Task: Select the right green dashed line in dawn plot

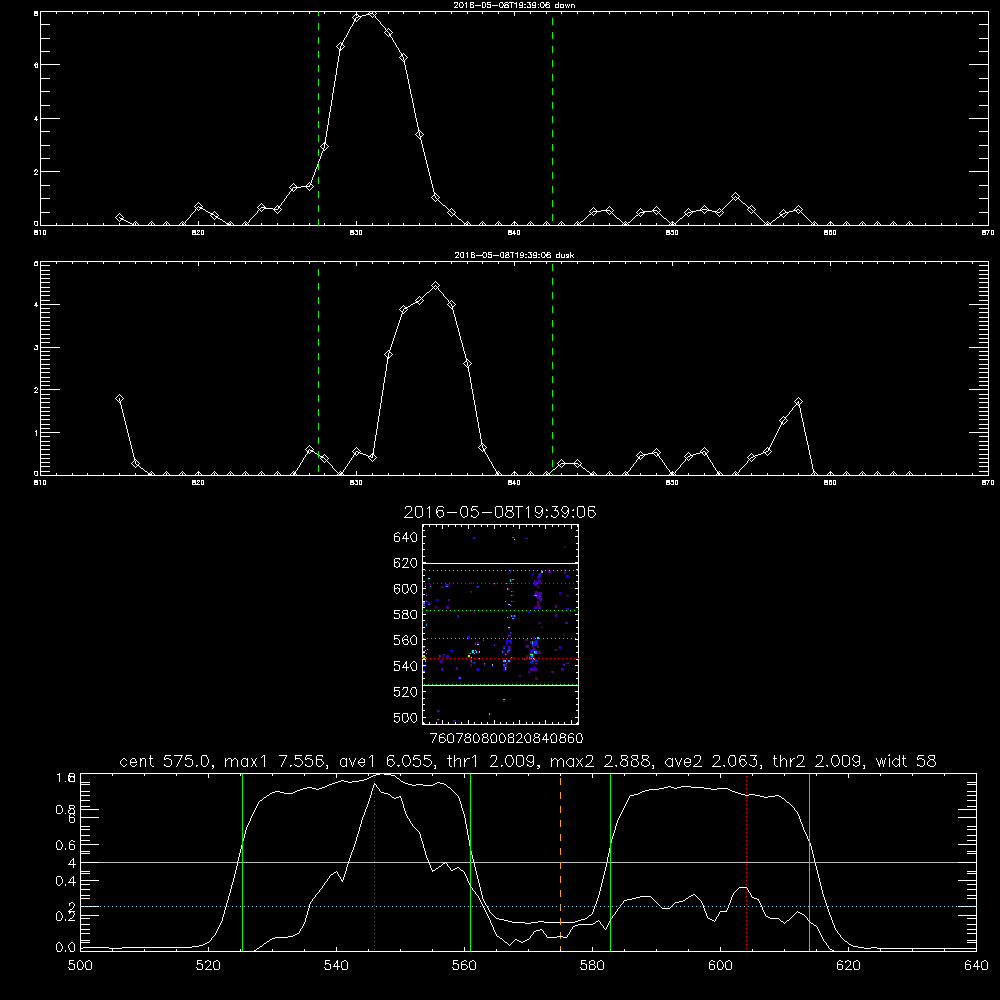Action: (x=552, y=119)
